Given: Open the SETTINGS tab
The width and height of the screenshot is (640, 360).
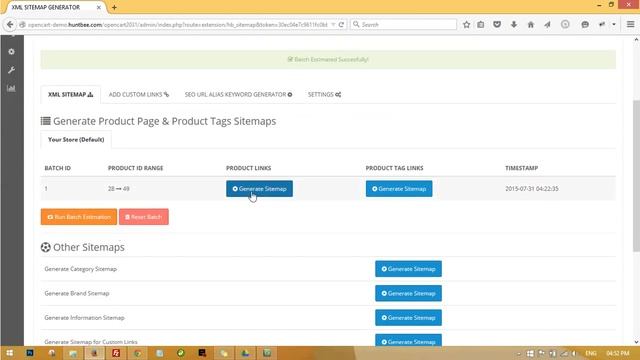Looking at the screenshot, I should click(324, 94).
